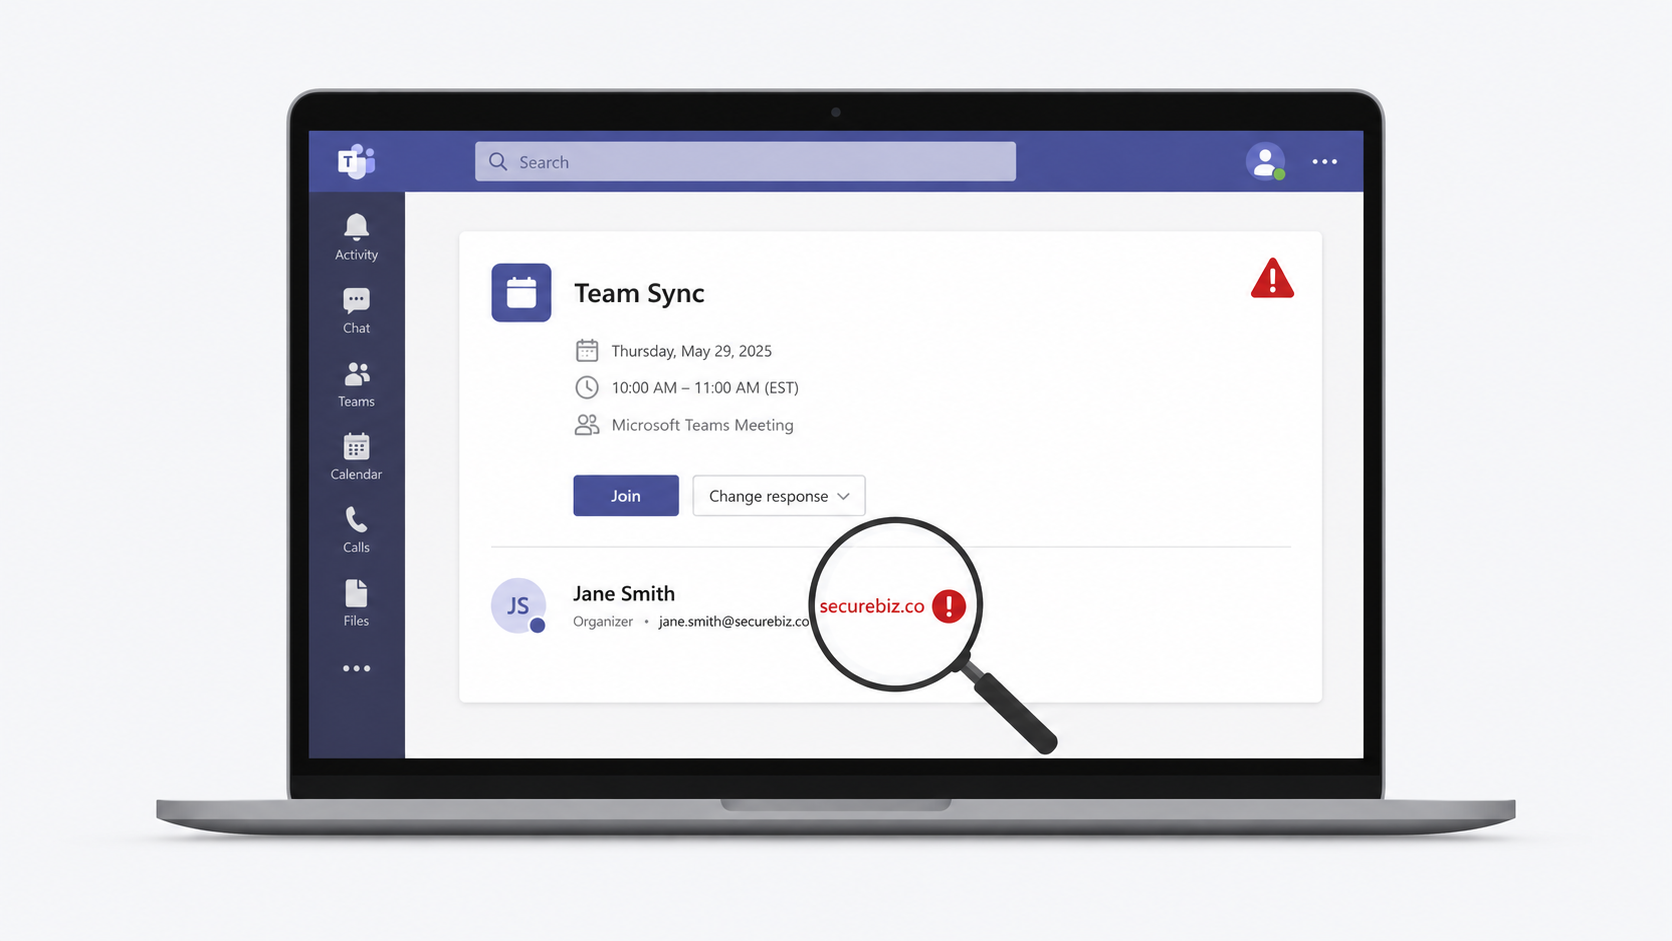The height and width of the screenshot is (941, 1672).
Task: Click the Microsoft Teams logo icon
Action: point(356,161)
